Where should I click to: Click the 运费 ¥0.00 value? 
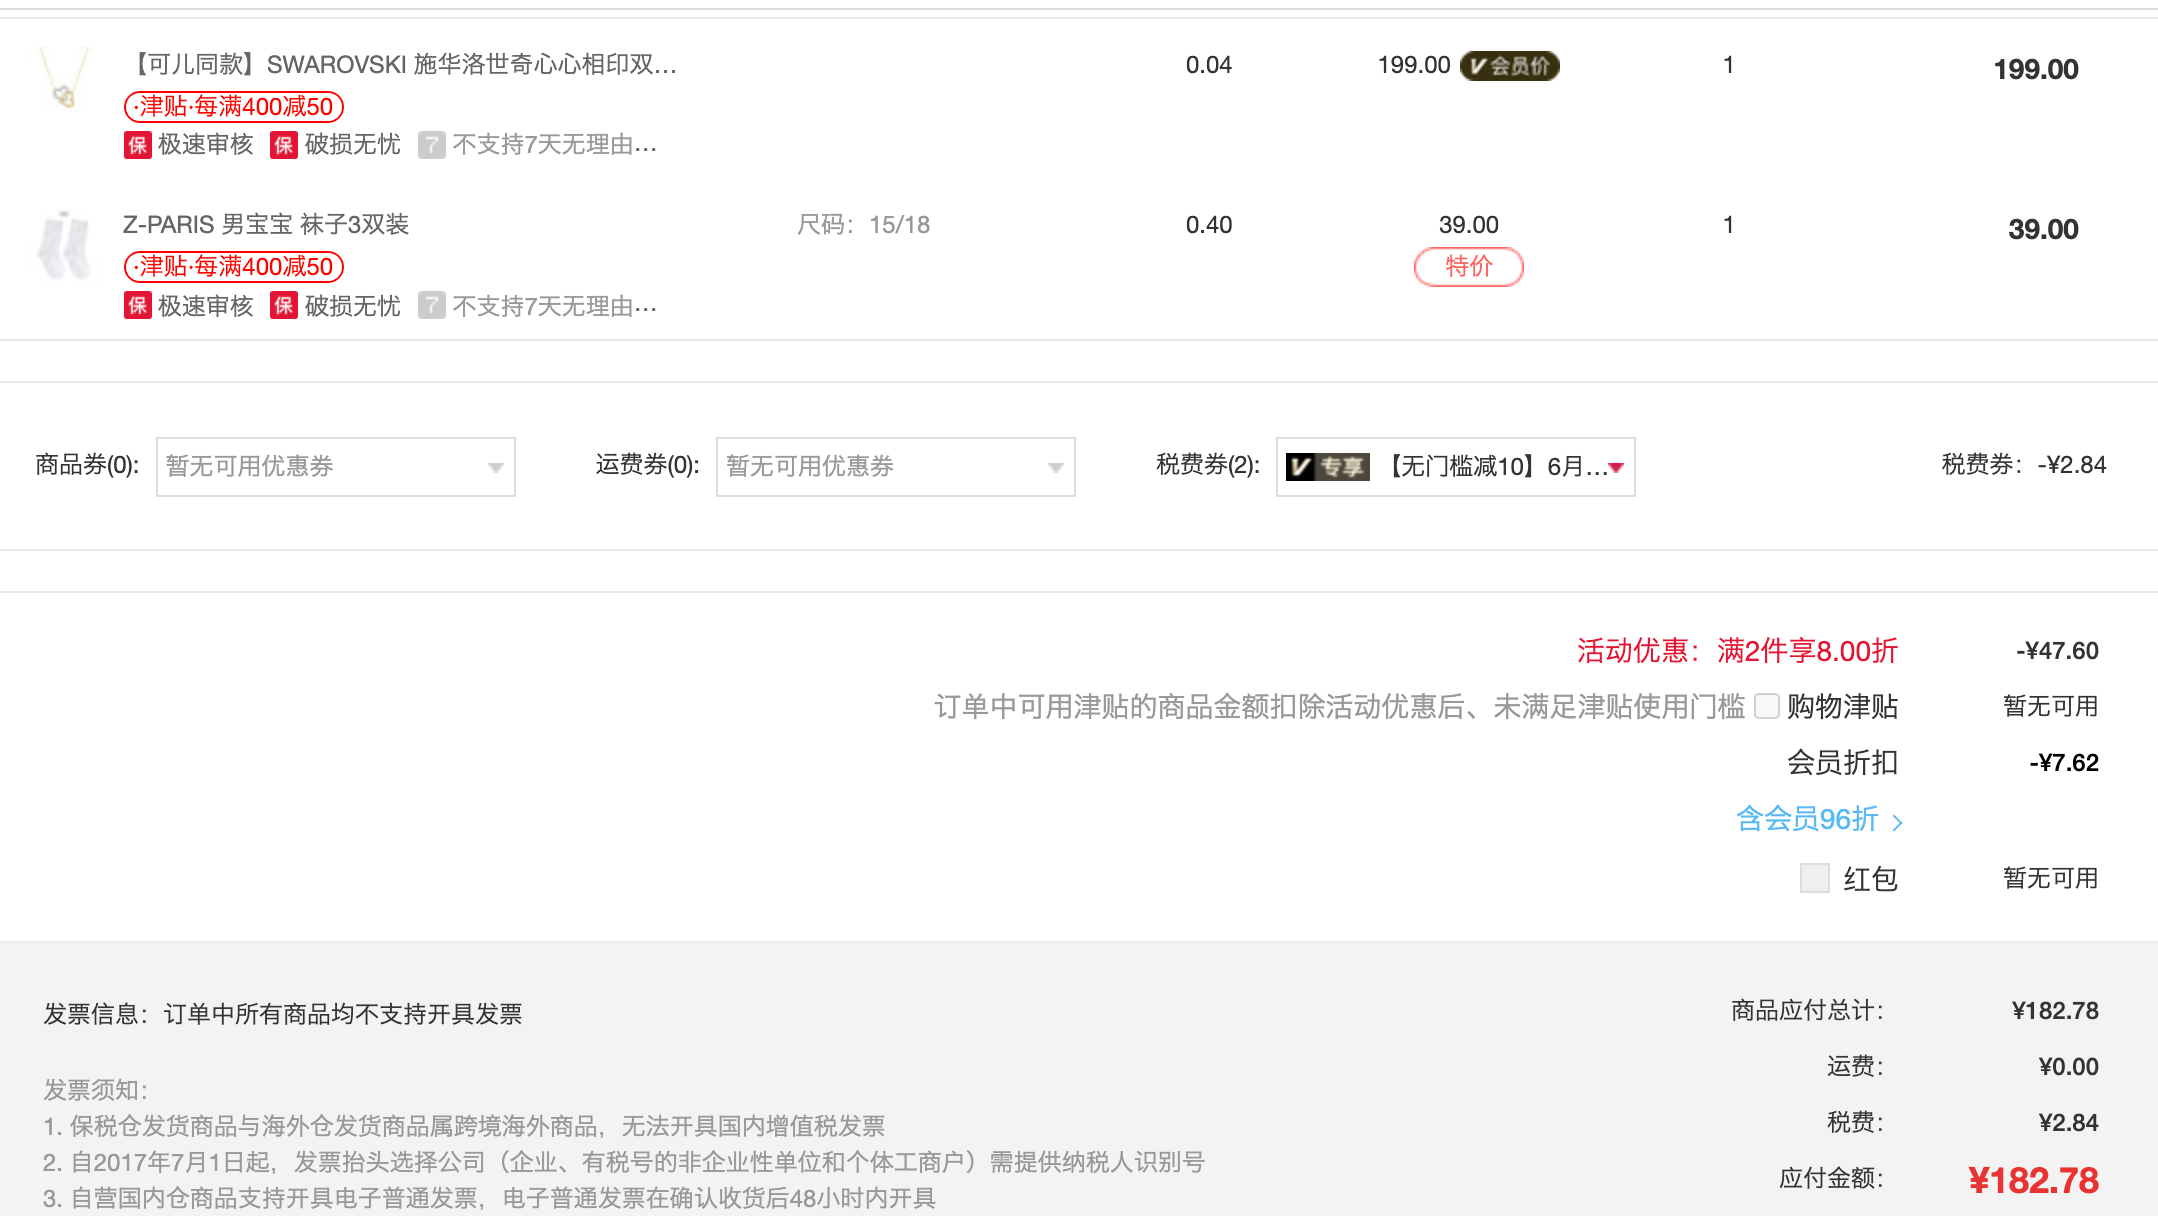pyautogui.click(x=2068, y=1067)
